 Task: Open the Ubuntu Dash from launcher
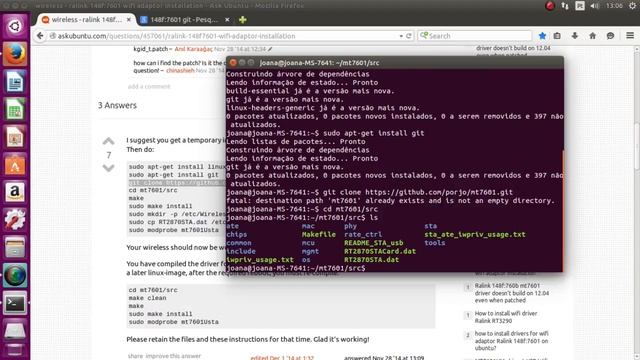click(15, 27)
